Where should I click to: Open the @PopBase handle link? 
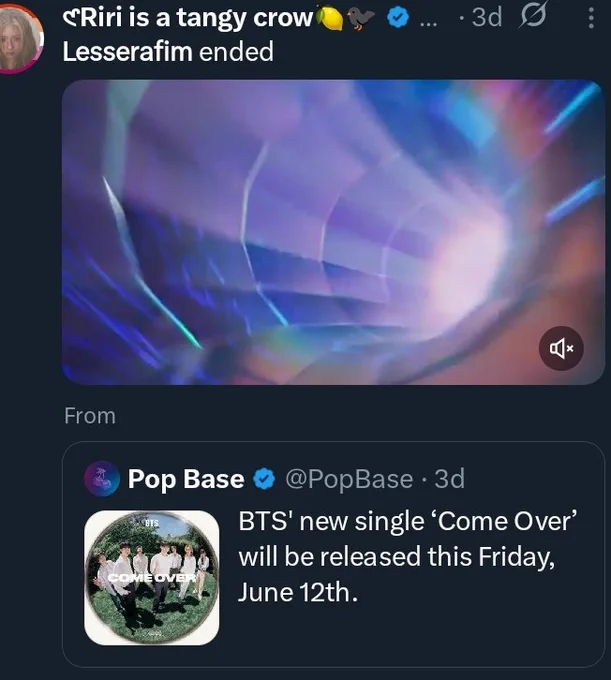(x=349, y=479)
